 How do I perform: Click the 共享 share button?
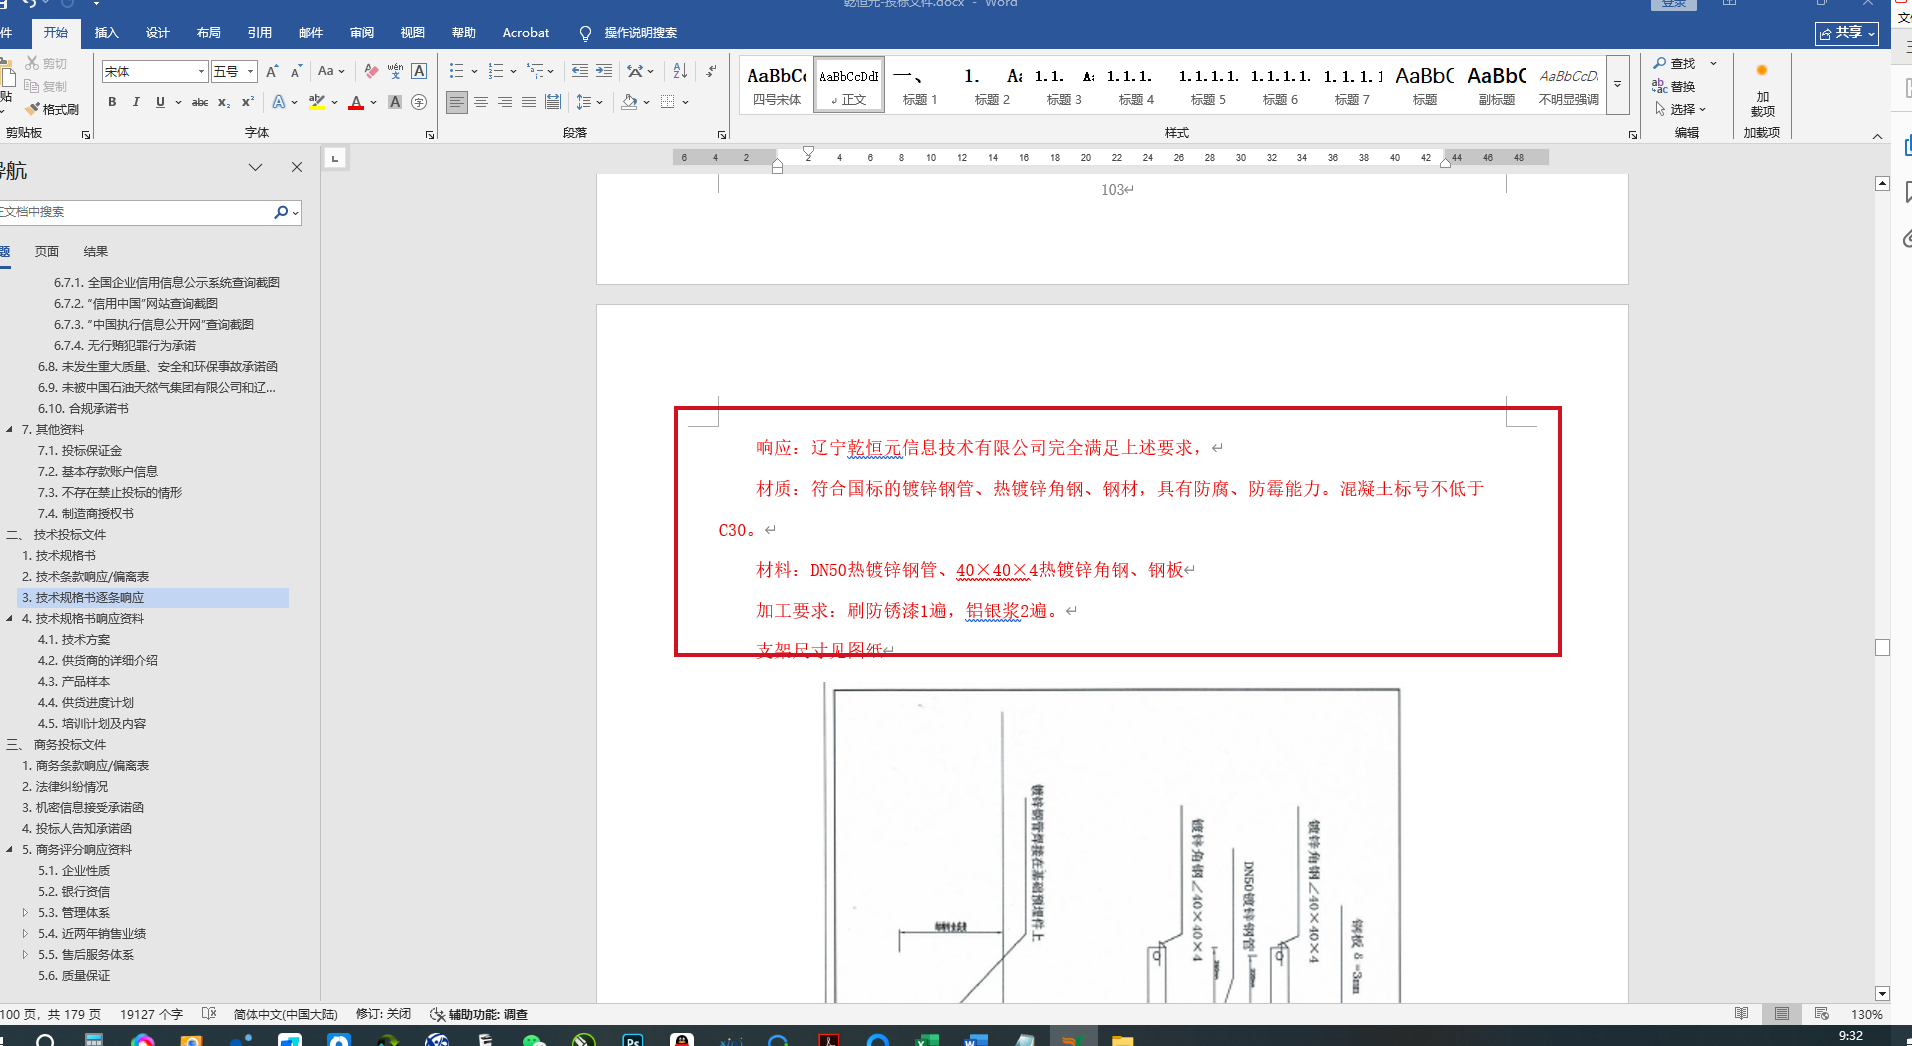(x=1847, y=33)
